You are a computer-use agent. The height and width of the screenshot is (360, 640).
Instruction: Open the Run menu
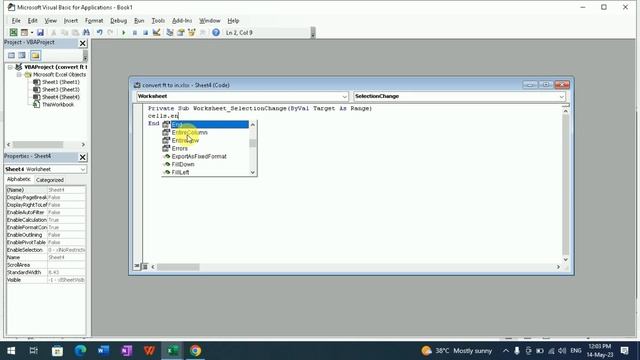[139, 20]
